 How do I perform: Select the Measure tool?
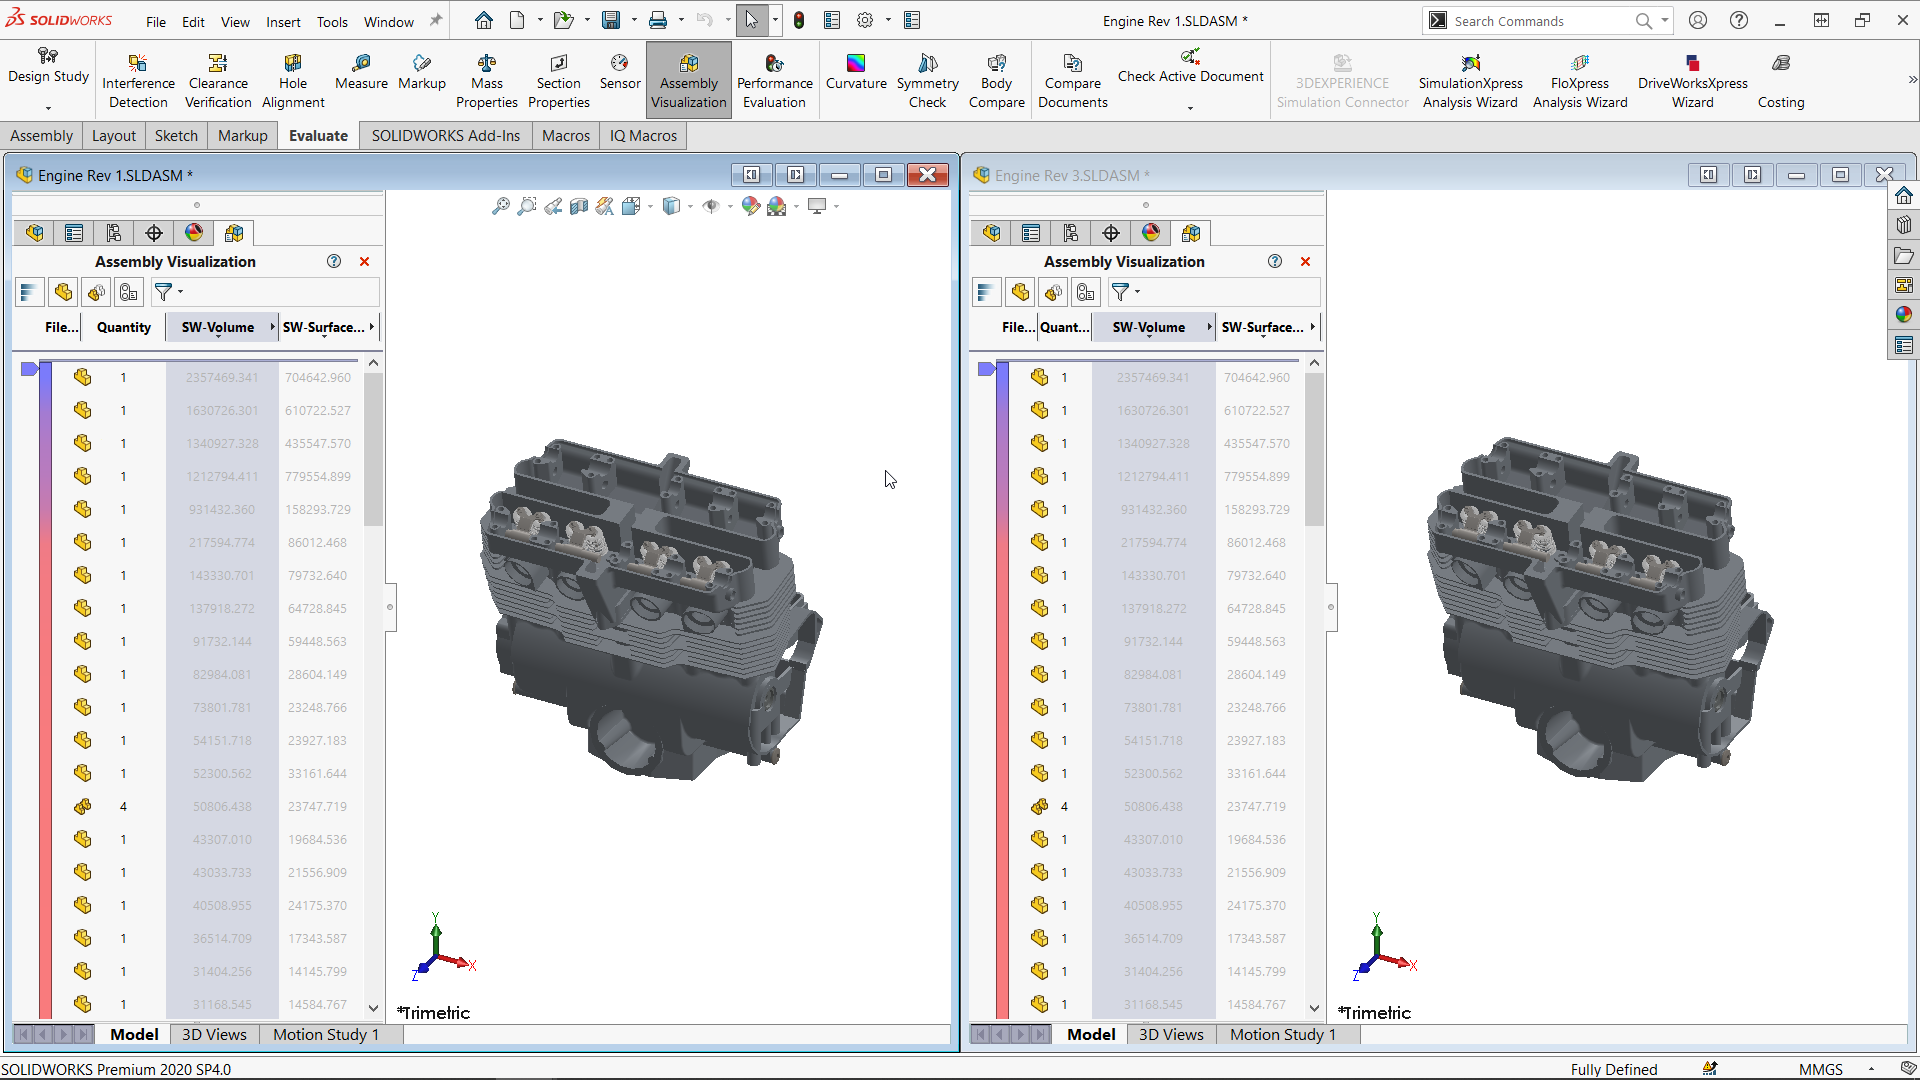click(x=361, y=72)
